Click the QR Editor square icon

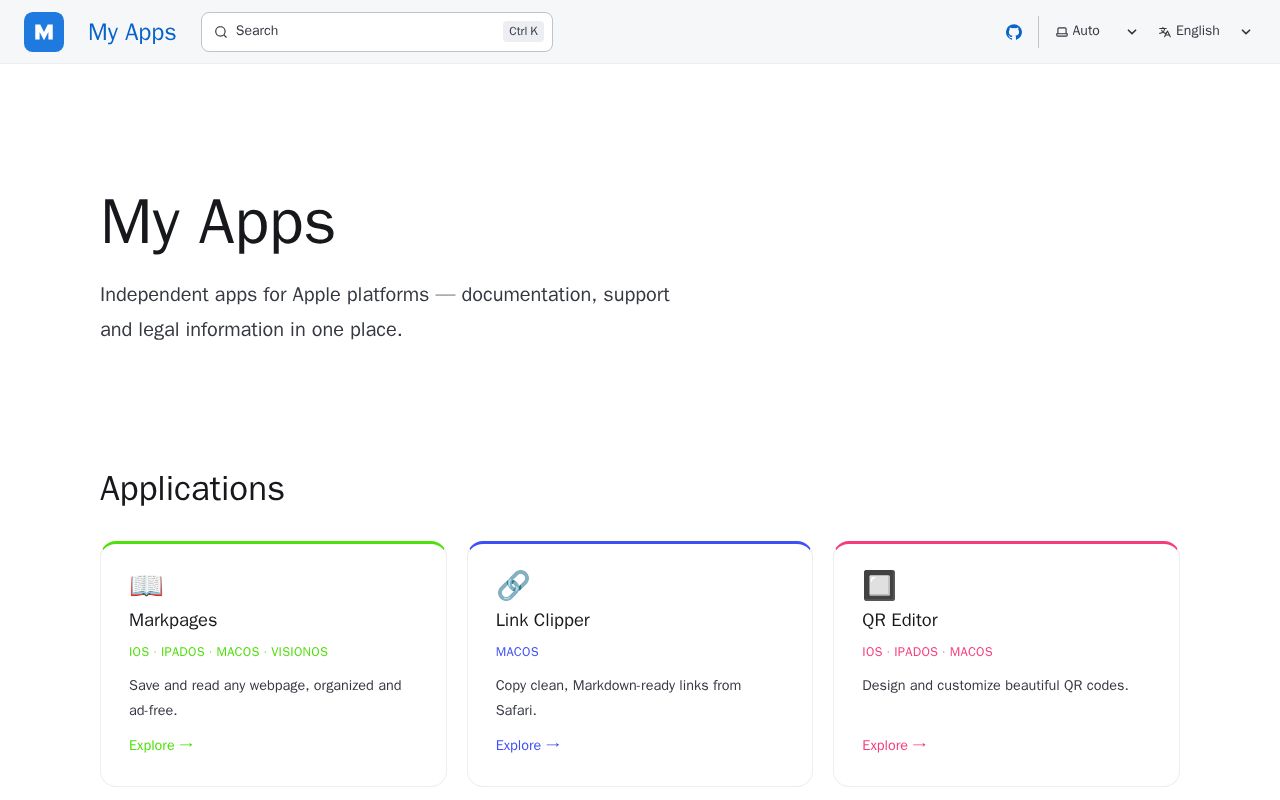(x=879, y=585)
